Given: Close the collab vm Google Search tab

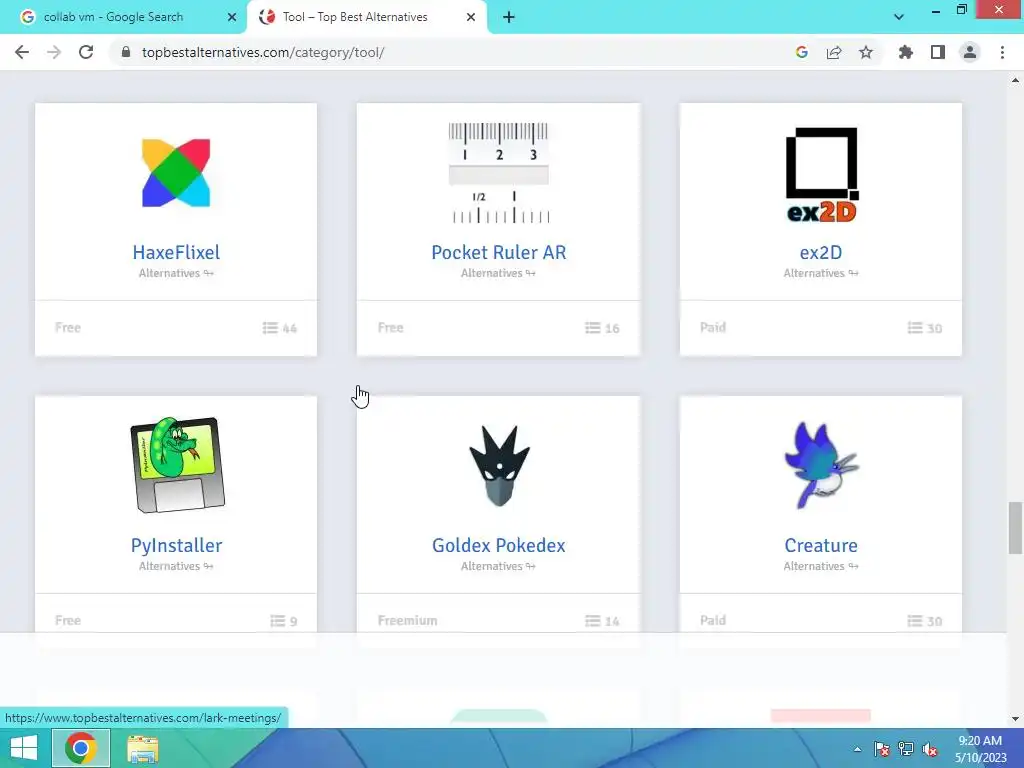Looking at the screenshot, I should [232, 18].
